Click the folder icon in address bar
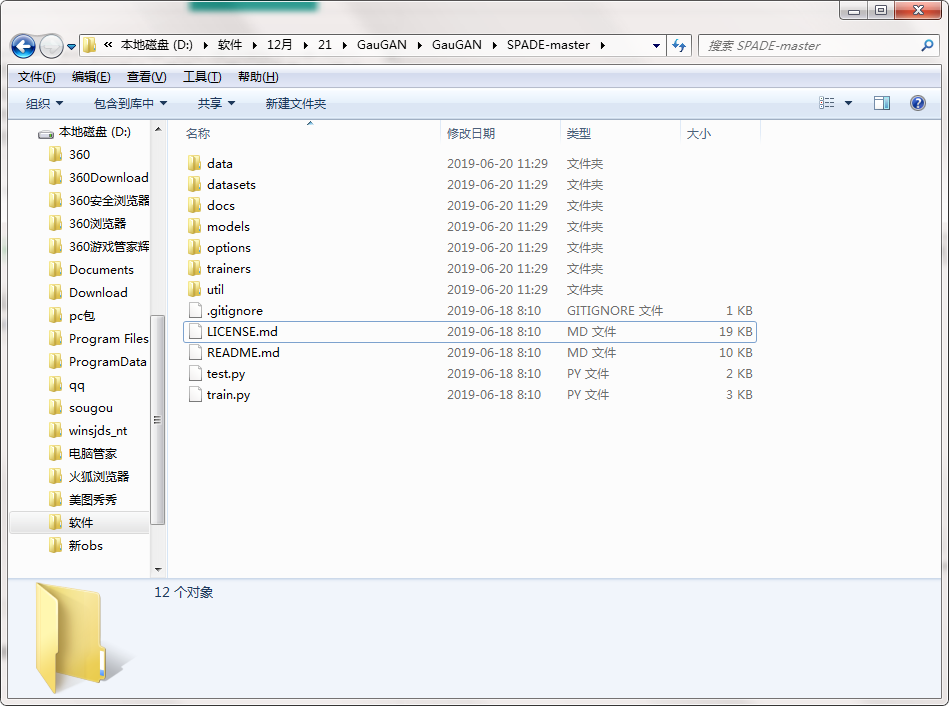The height and width of the screenshot is (706, 949). (90, 45)
